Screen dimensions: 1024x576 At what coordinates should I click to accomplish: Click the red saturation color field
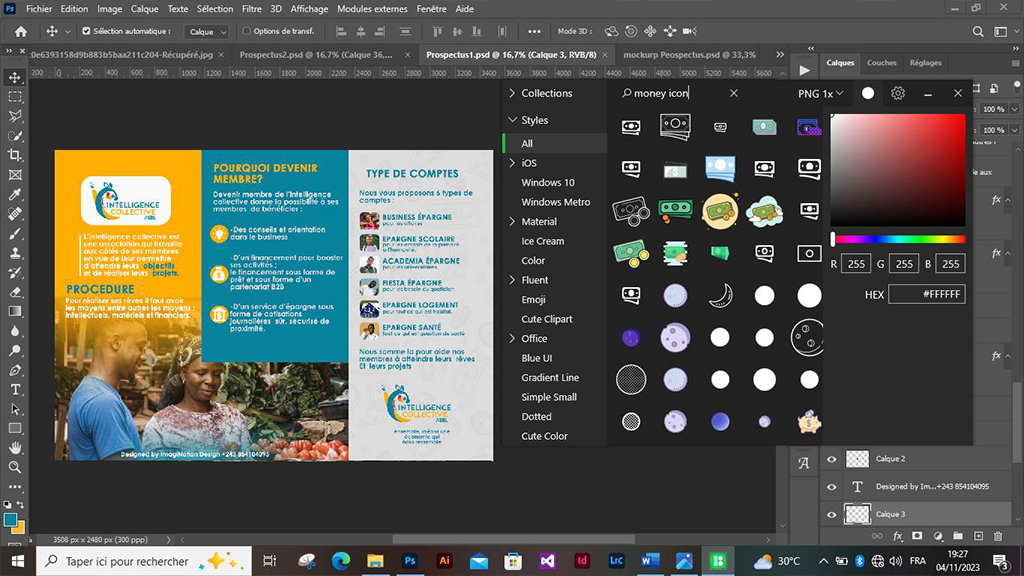(898, 170)
